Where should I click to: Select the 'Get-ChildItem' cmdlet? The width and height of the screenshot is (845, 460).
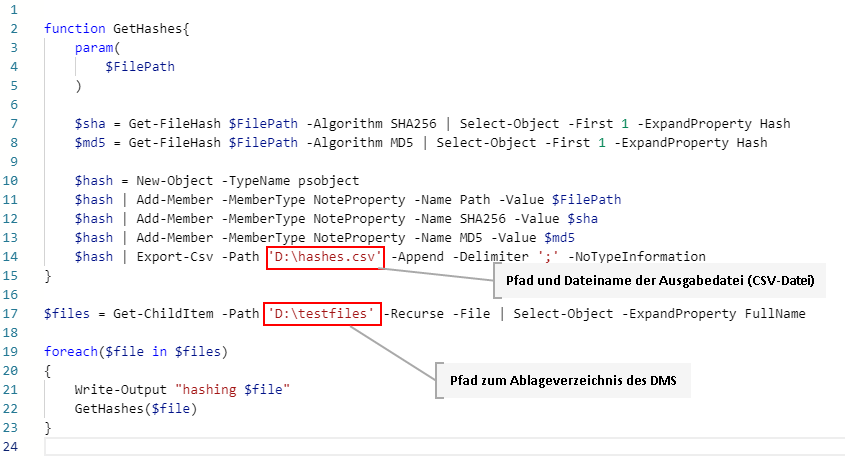coord(163,313)
